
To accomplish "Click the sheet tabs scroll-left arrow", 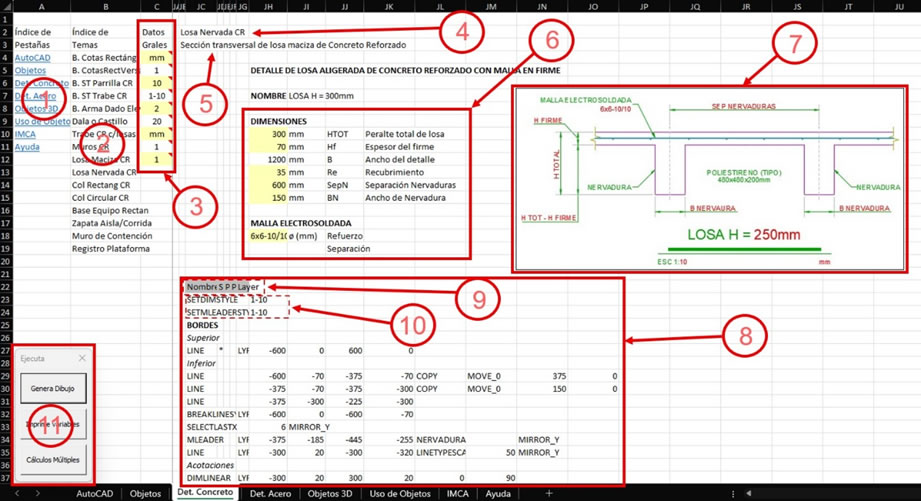I will point(20,493).
